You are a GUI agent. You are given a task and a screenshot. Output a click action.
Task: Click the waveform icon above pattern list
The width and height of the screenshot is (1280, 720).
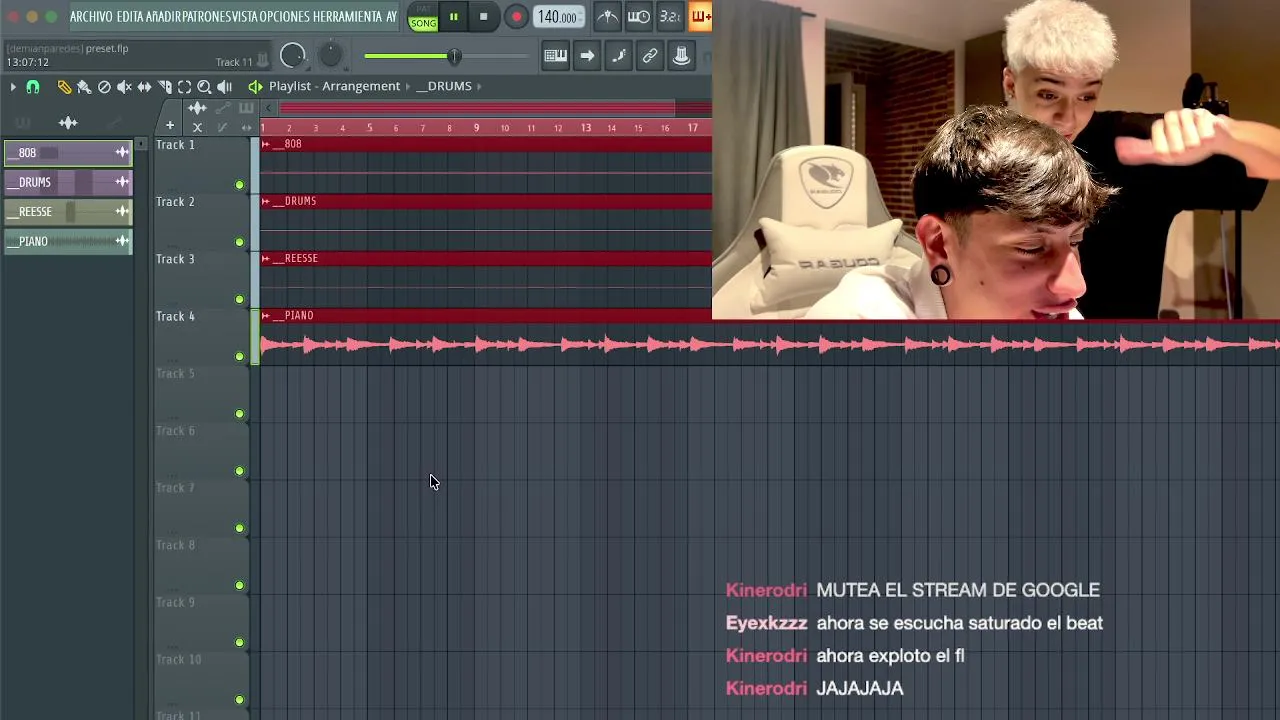point(68,123)
